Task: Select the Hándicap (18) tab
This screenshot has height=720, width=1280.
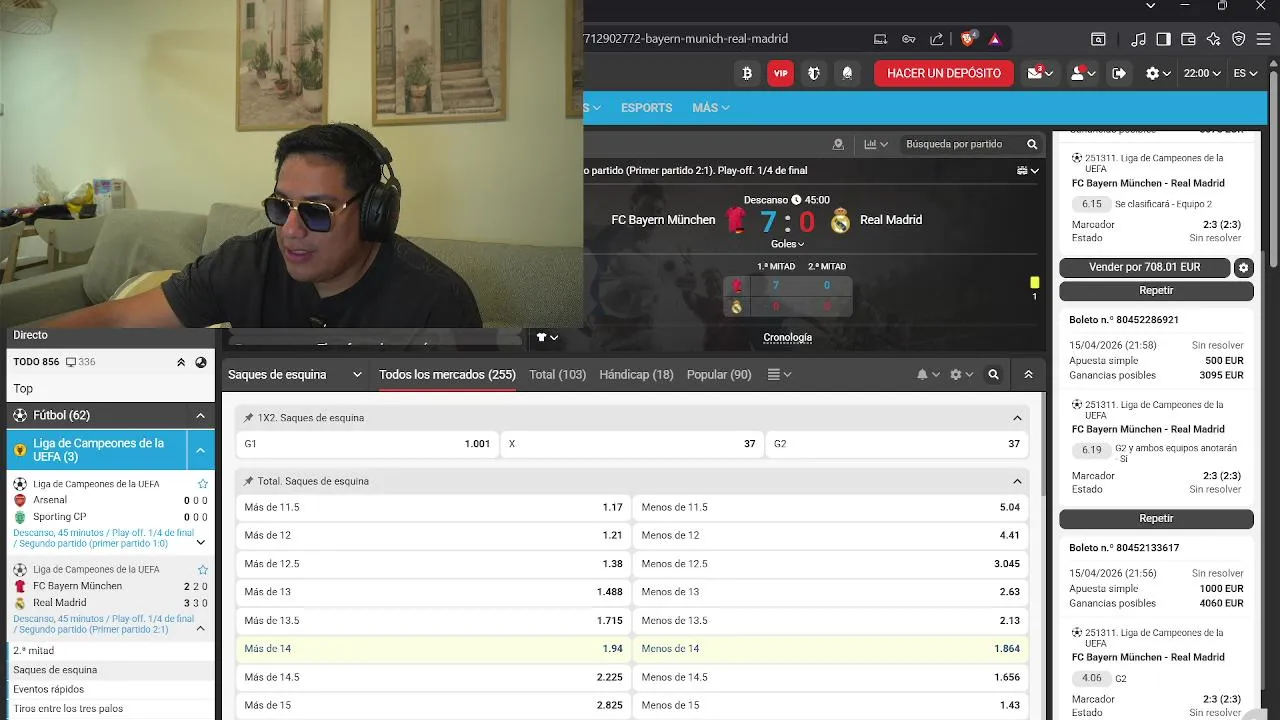Action: (636, 374)
